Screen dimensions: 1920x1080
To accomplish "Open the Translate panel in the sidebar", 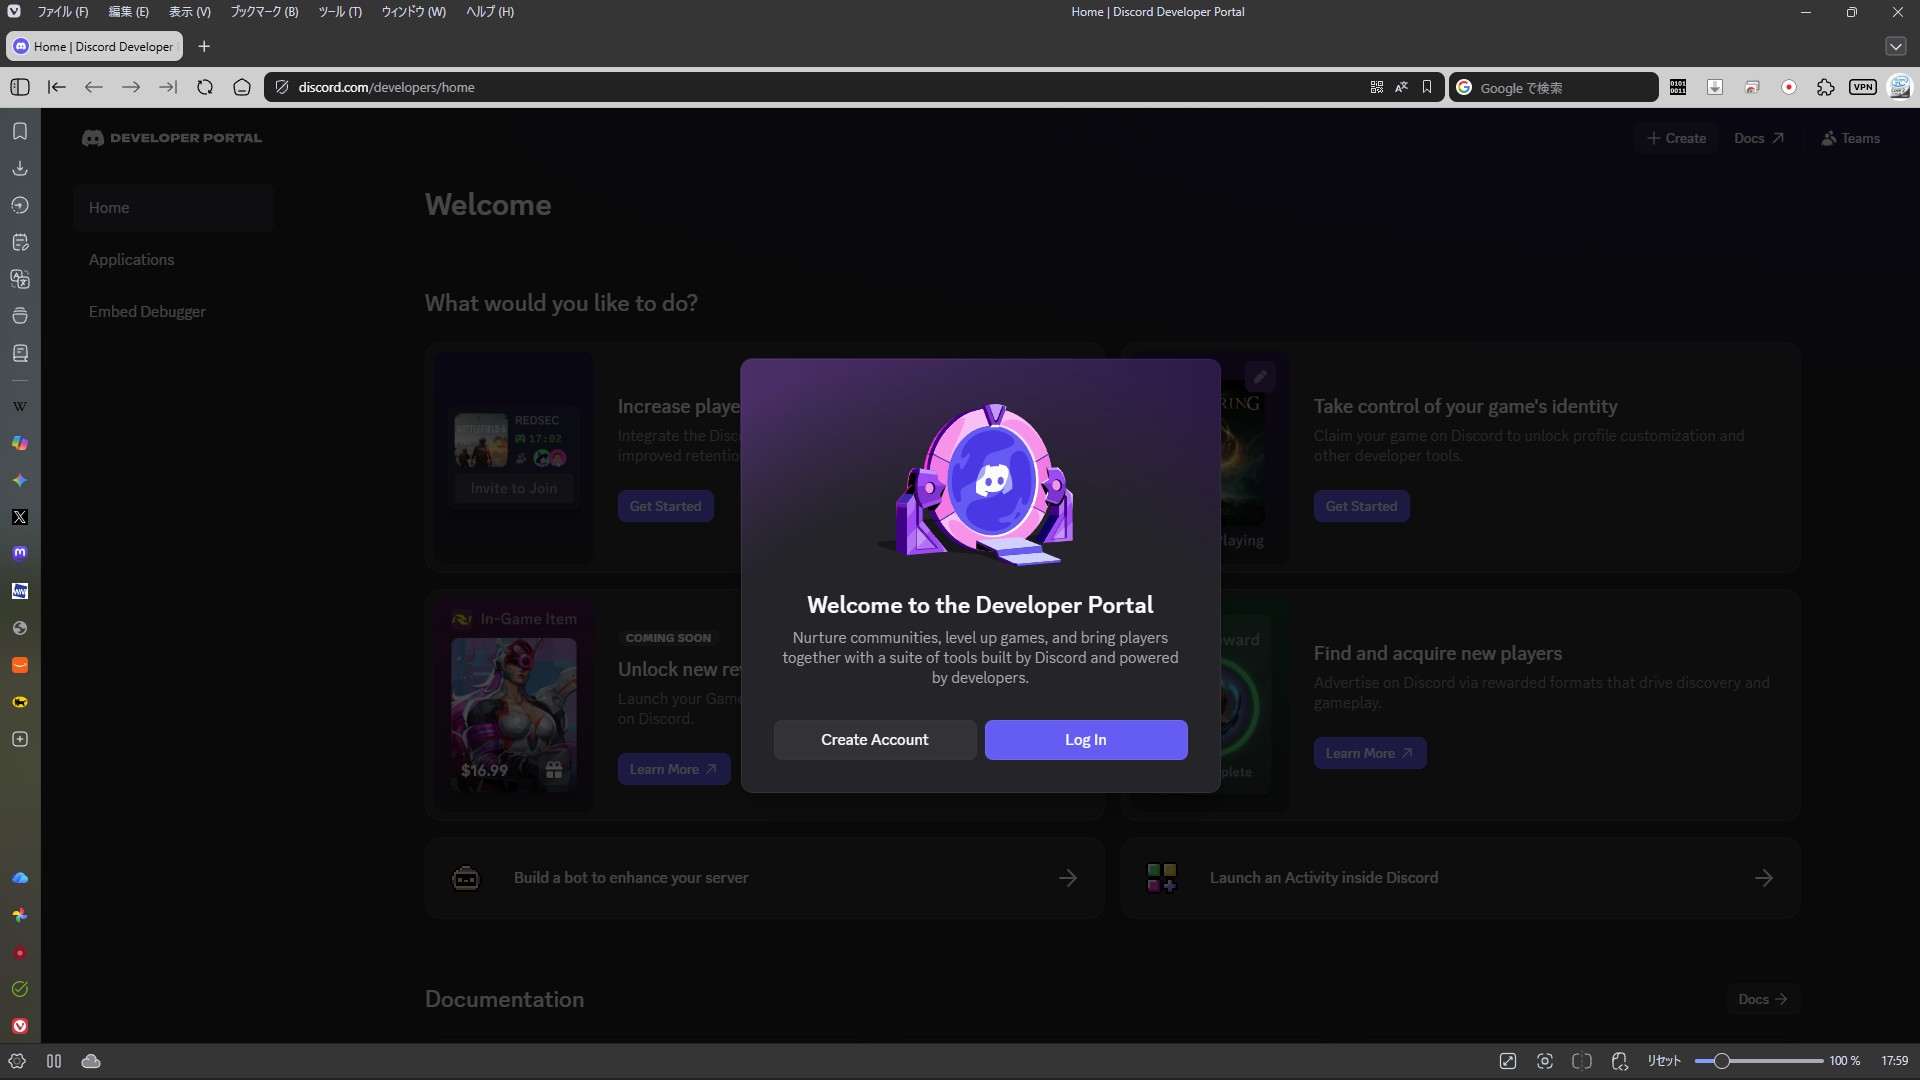I will (20, 279).
